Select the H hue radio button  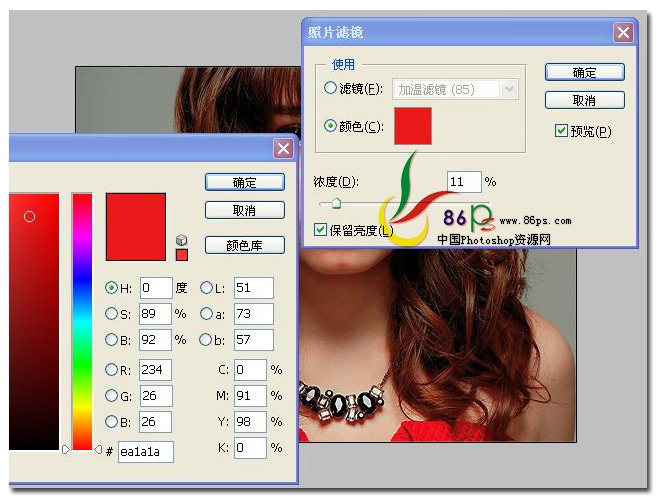click(x=111, y=287)
